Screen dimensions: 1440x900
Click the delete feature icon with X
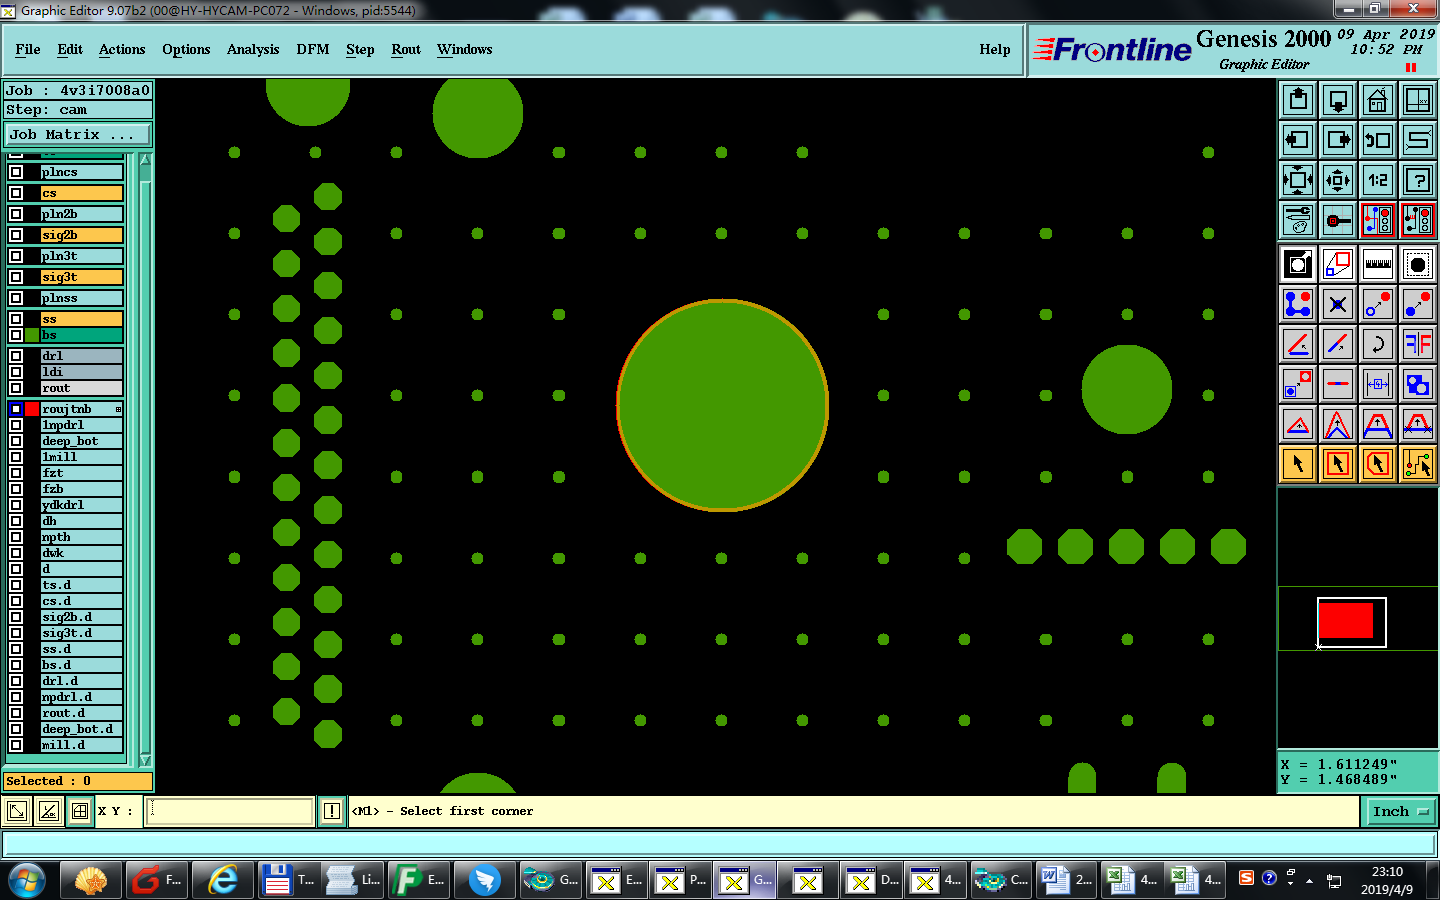[1338, 304]
